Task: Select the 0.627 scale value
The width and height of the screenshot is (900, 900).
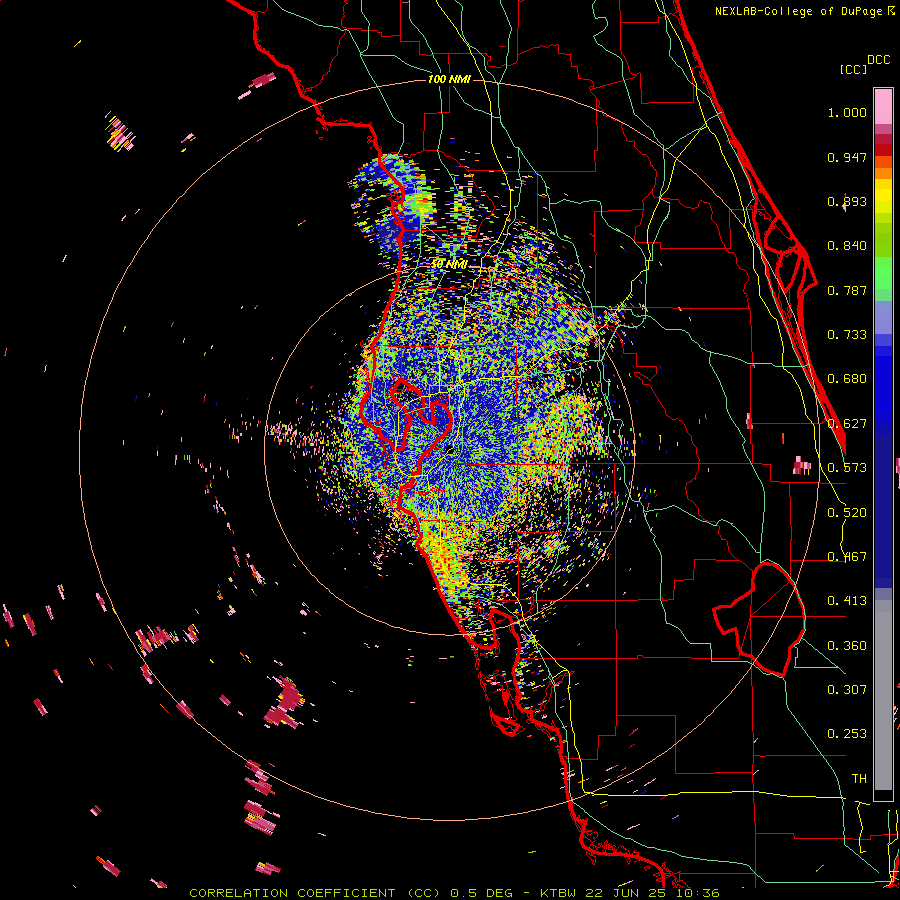Action: pos(847,424)
